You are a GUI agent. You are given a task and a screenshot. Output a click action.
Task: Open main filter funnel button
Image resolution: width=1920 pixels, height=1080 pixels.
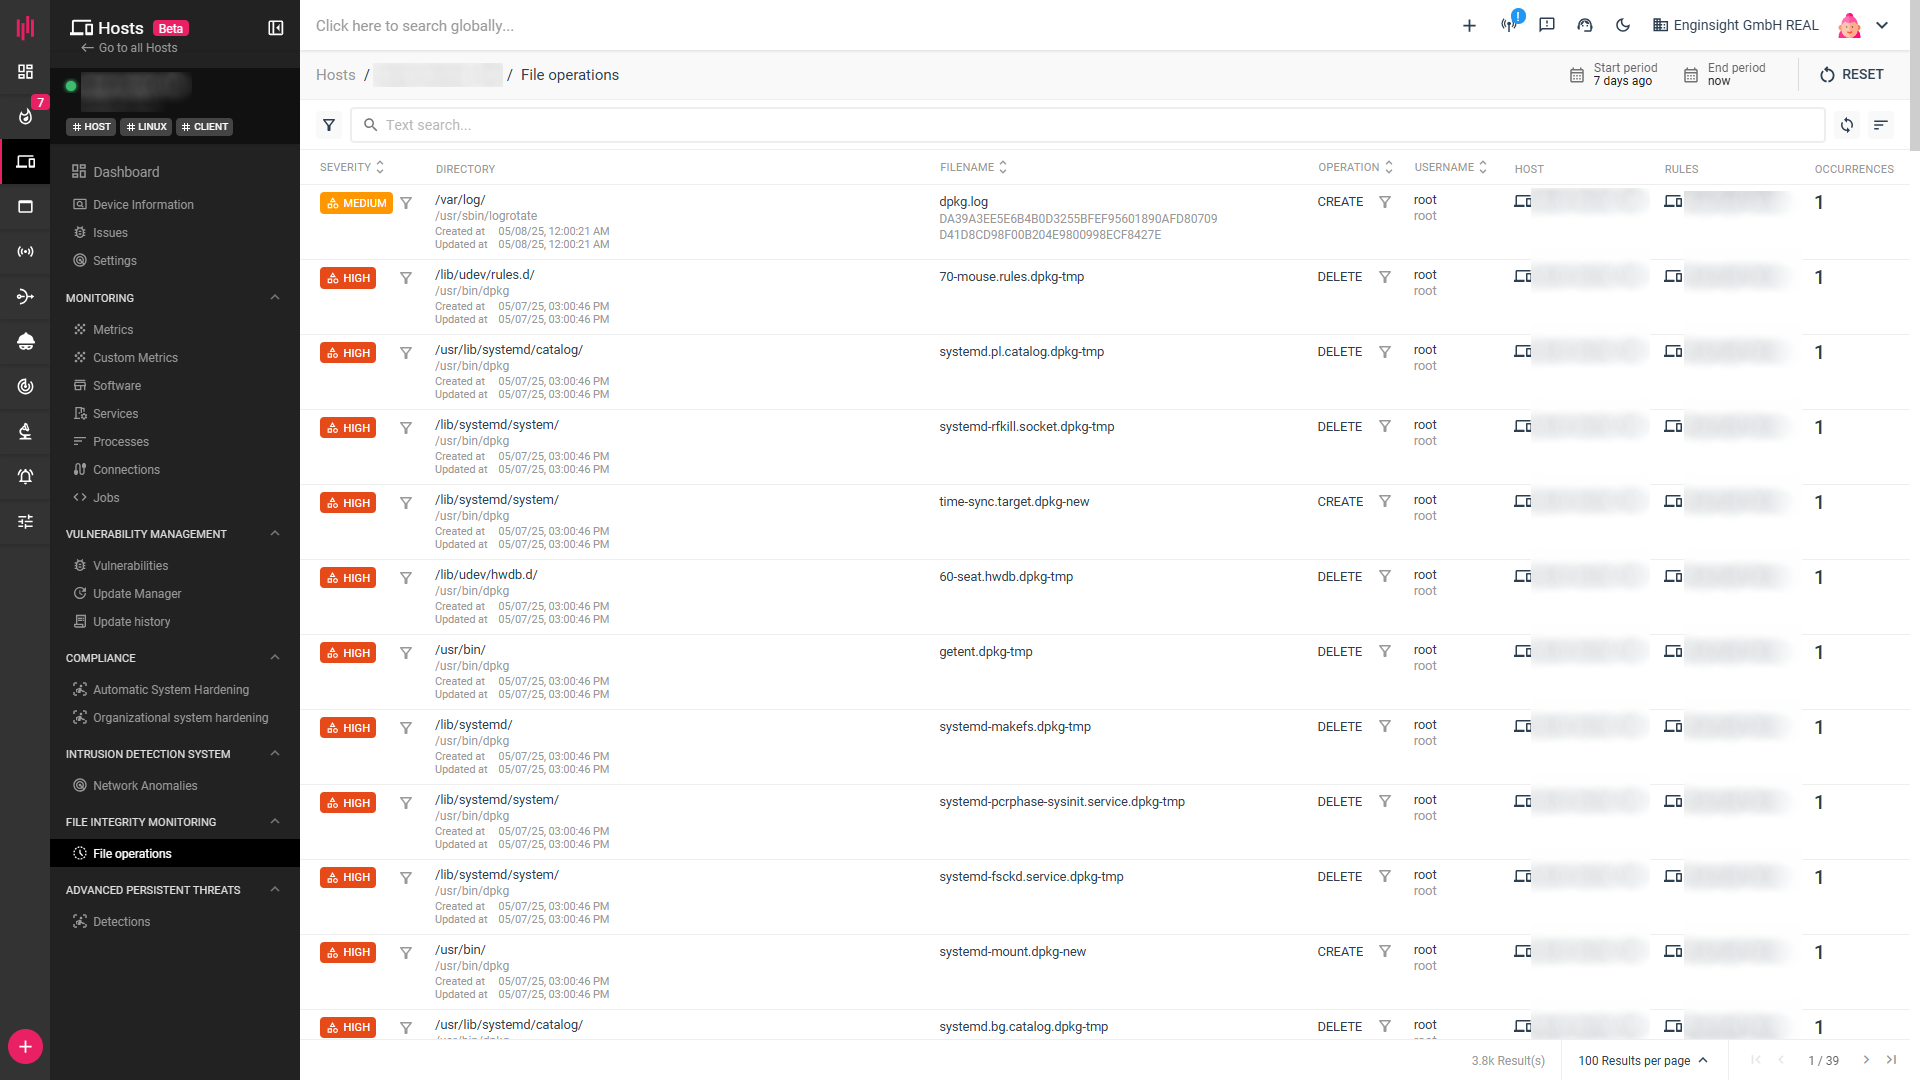[x=329, y=125]
